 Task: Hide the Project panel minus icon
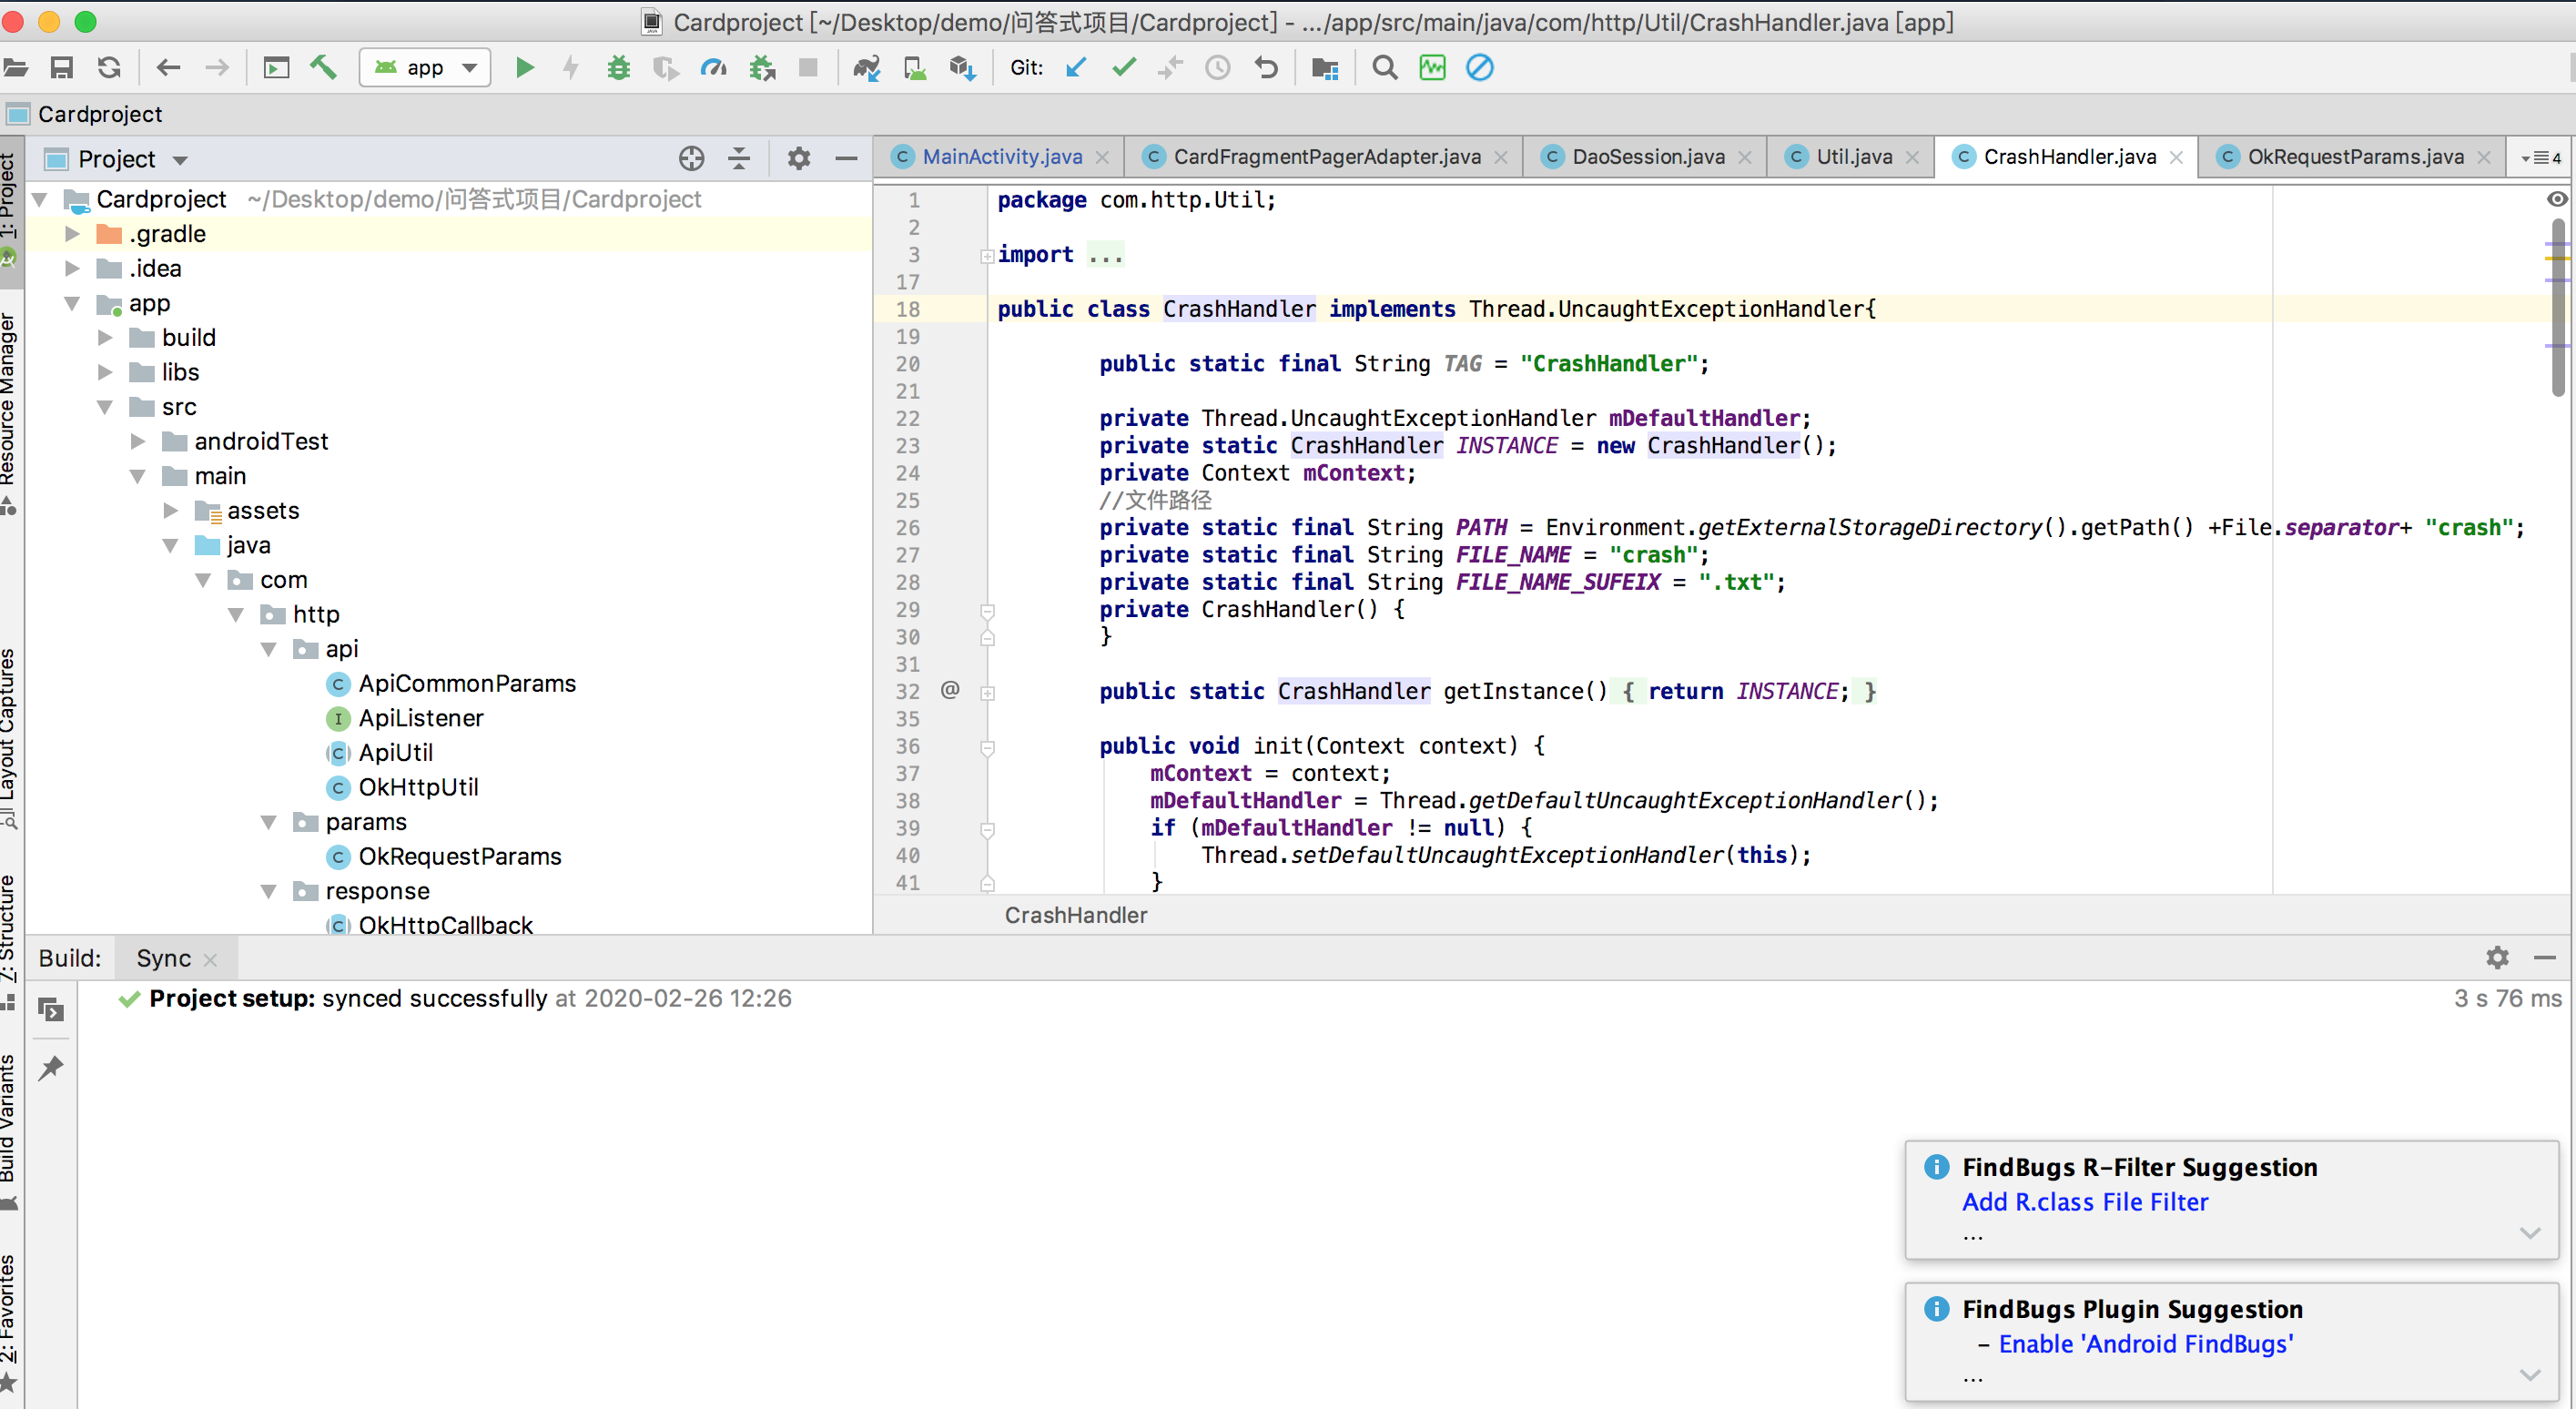(846, 159)
